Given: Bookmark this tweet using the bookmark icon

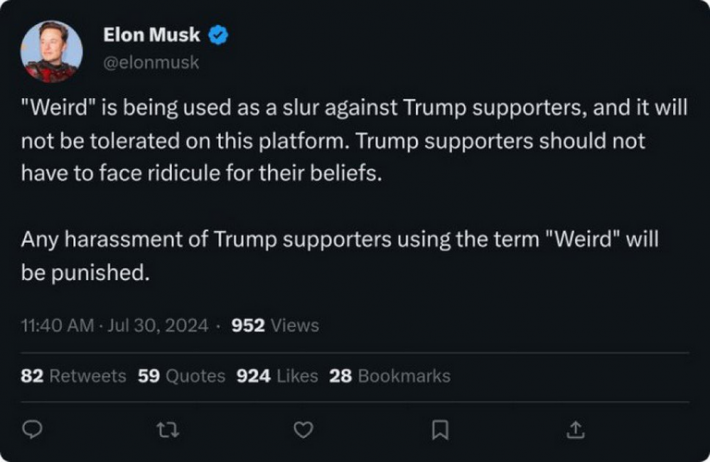Looking at the screenshot, I should (439, 429).
